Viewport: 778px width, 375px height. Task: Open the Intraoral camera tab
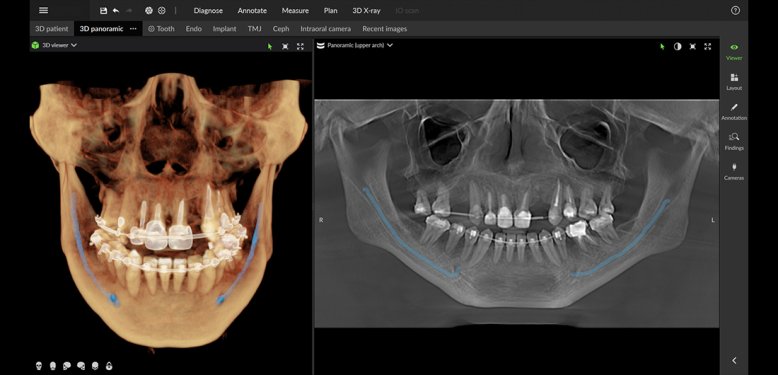coord(325,29)
